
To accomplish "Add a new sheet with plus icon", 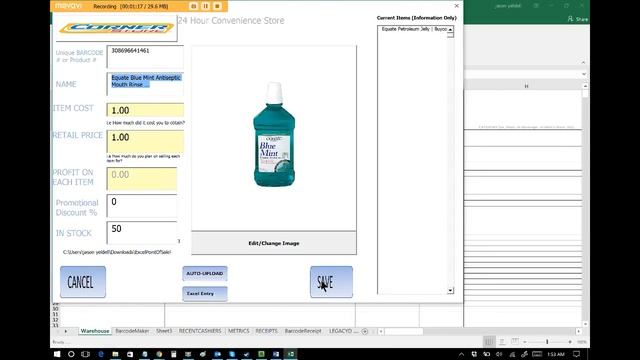I will tap(365, 331).
